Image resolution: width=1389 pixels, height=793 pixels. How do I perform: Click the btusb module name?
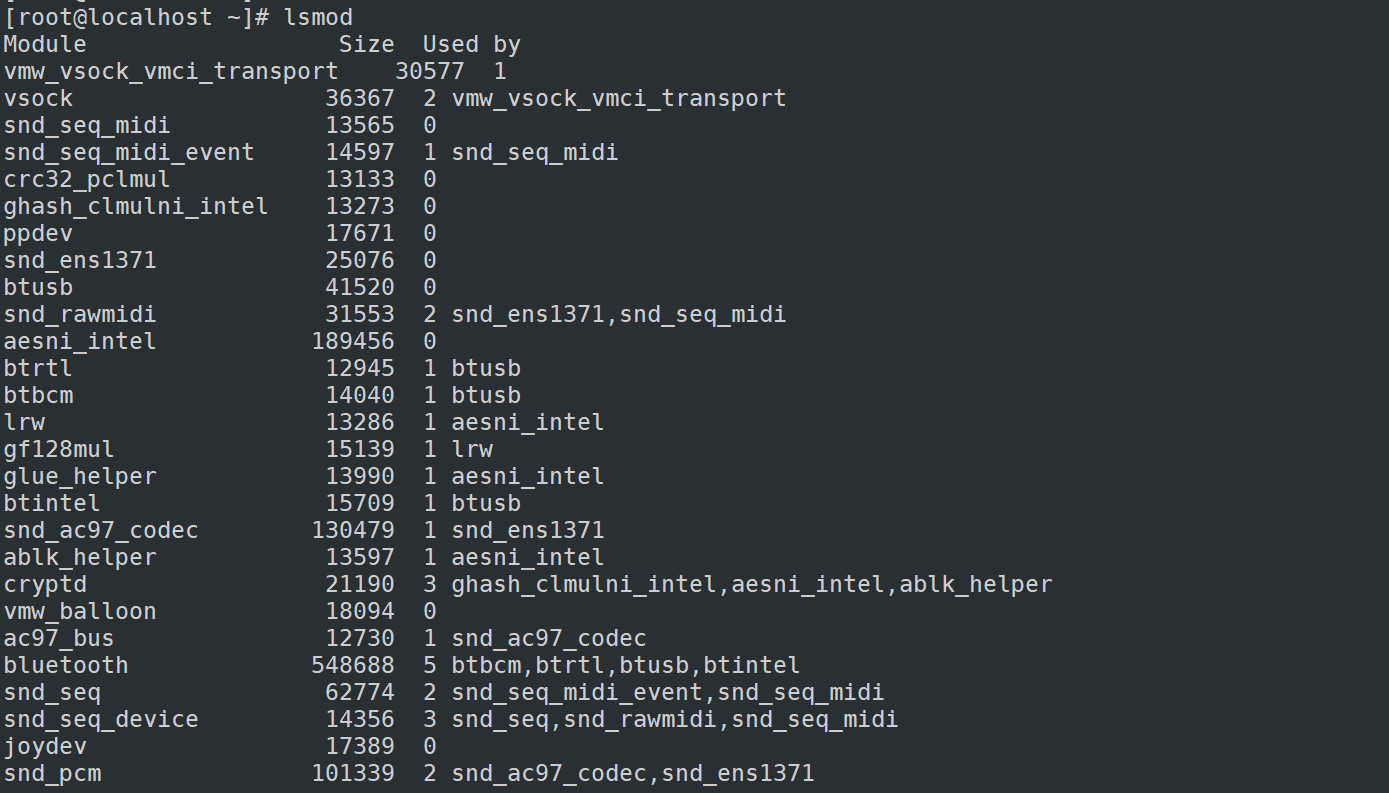(x=38, y=287)
